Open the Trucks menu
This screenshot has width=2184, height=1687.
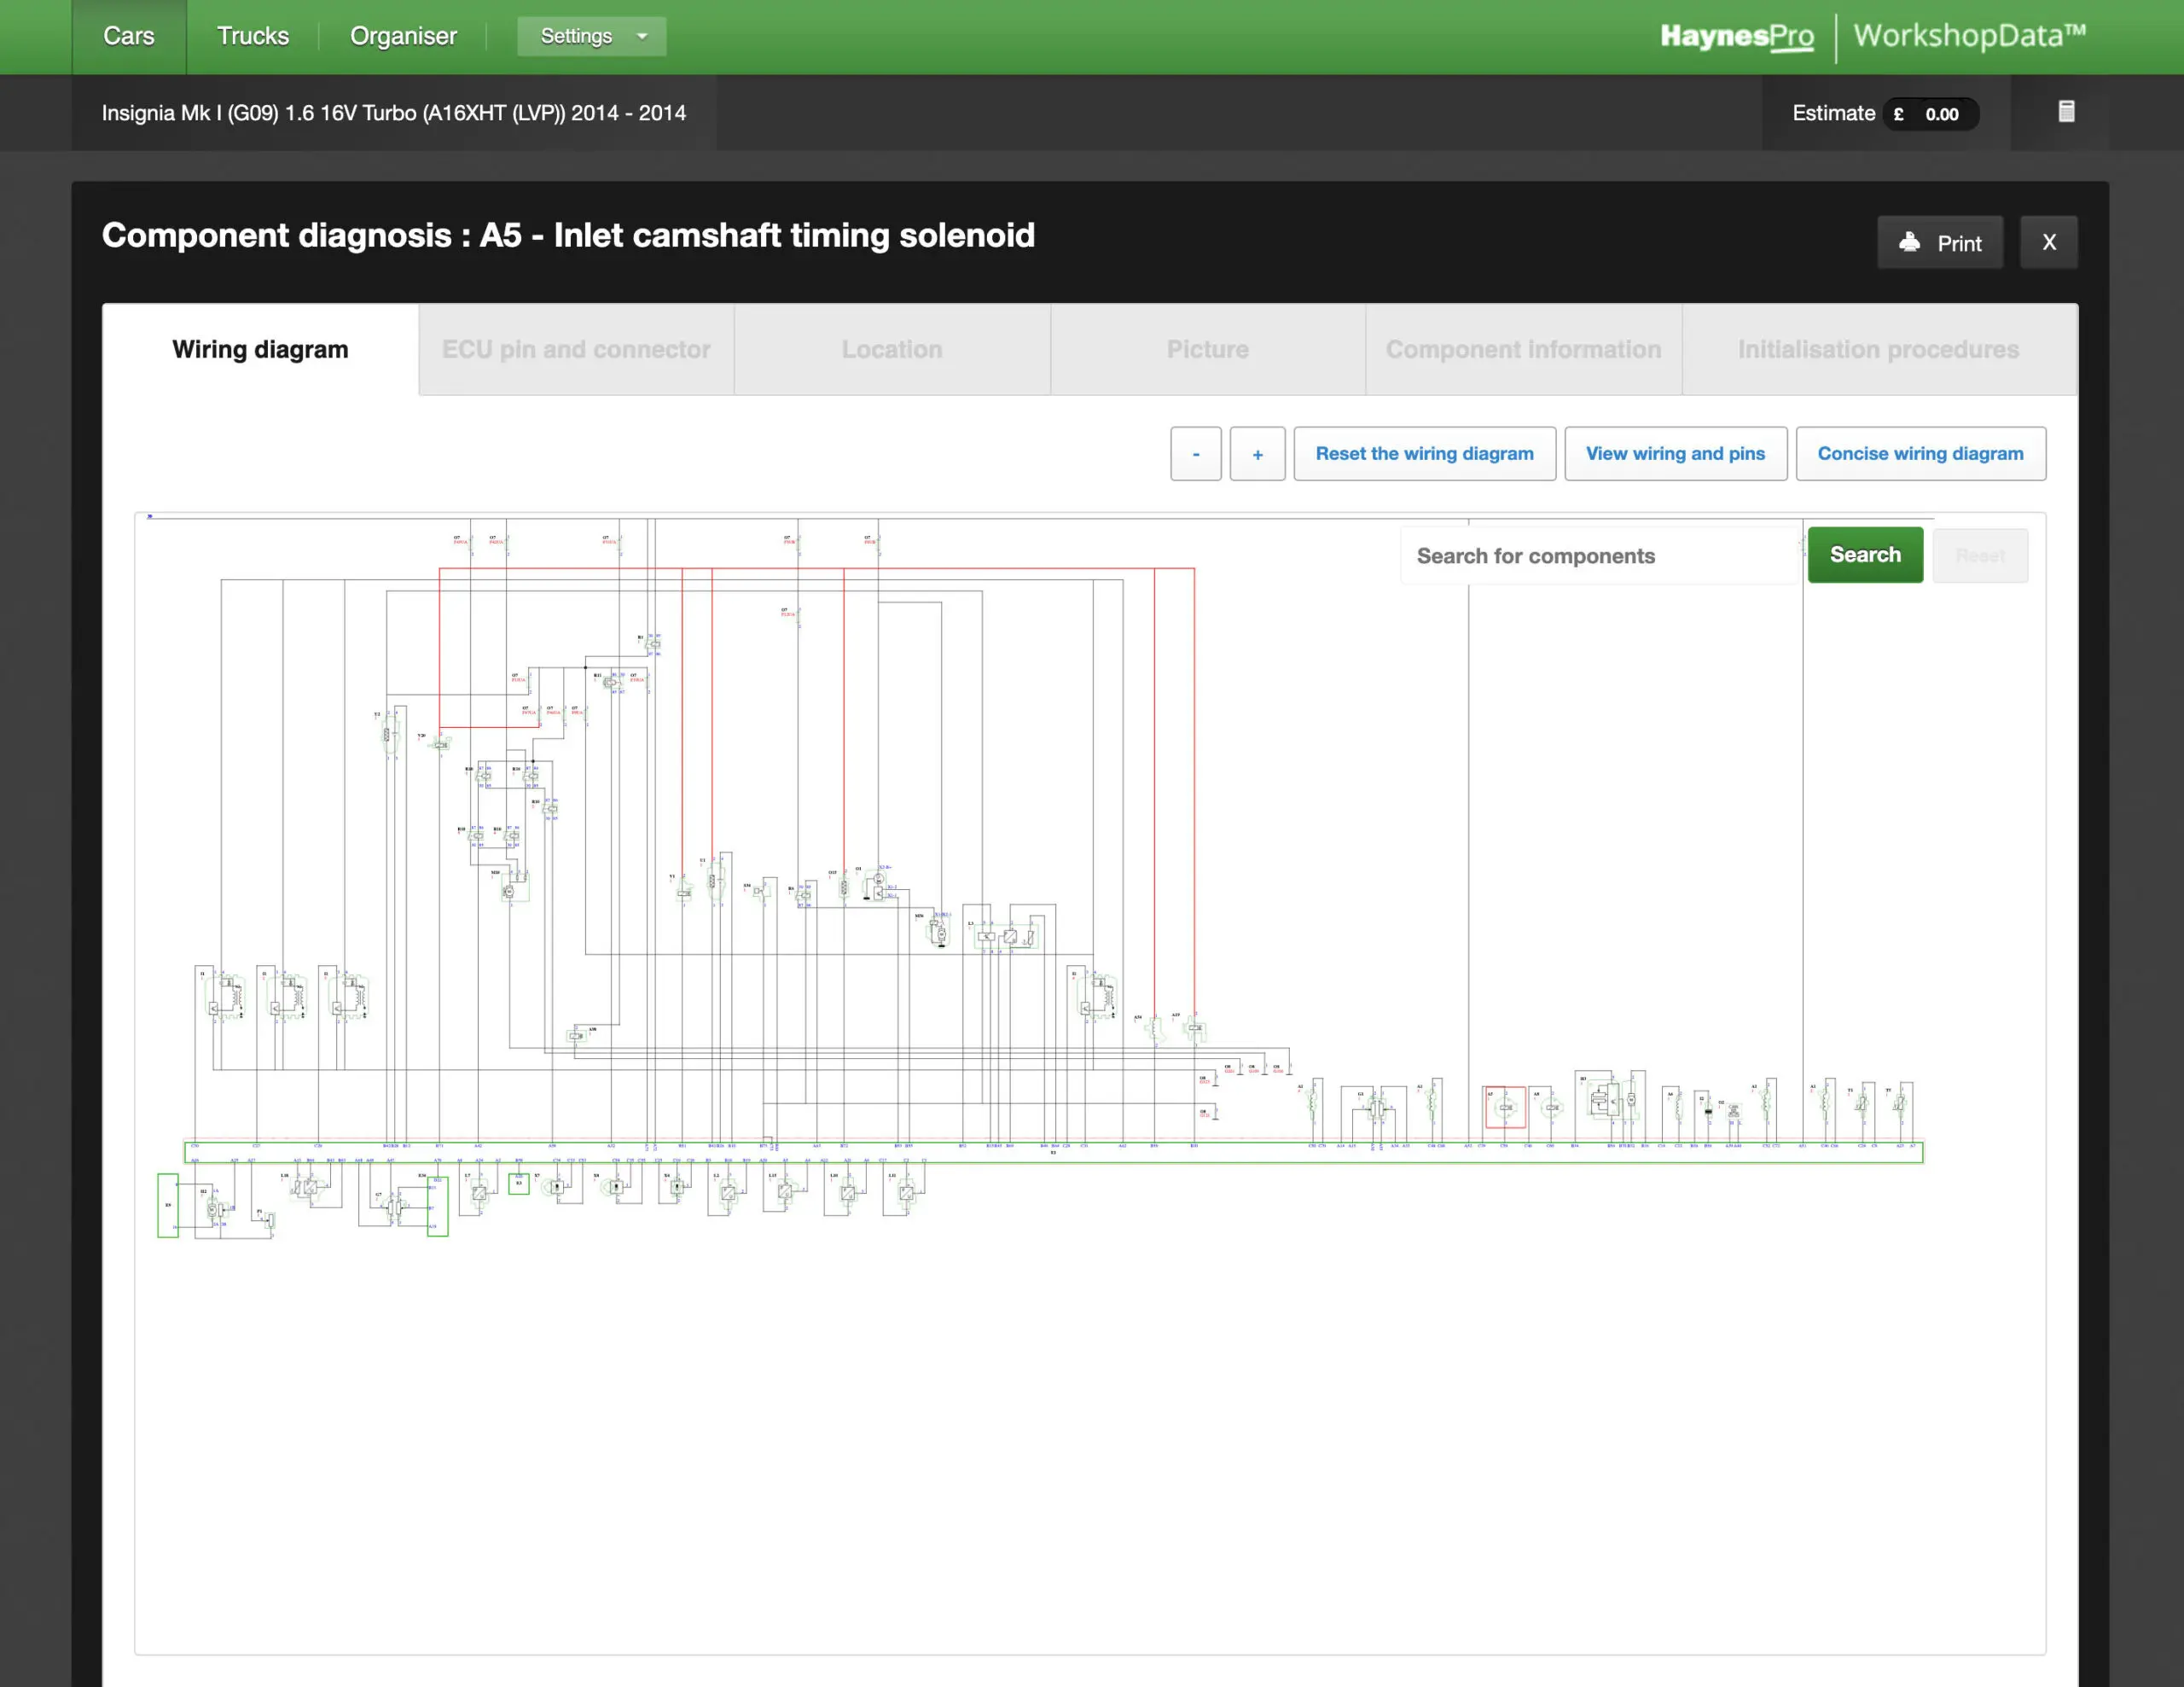point(253,36)
